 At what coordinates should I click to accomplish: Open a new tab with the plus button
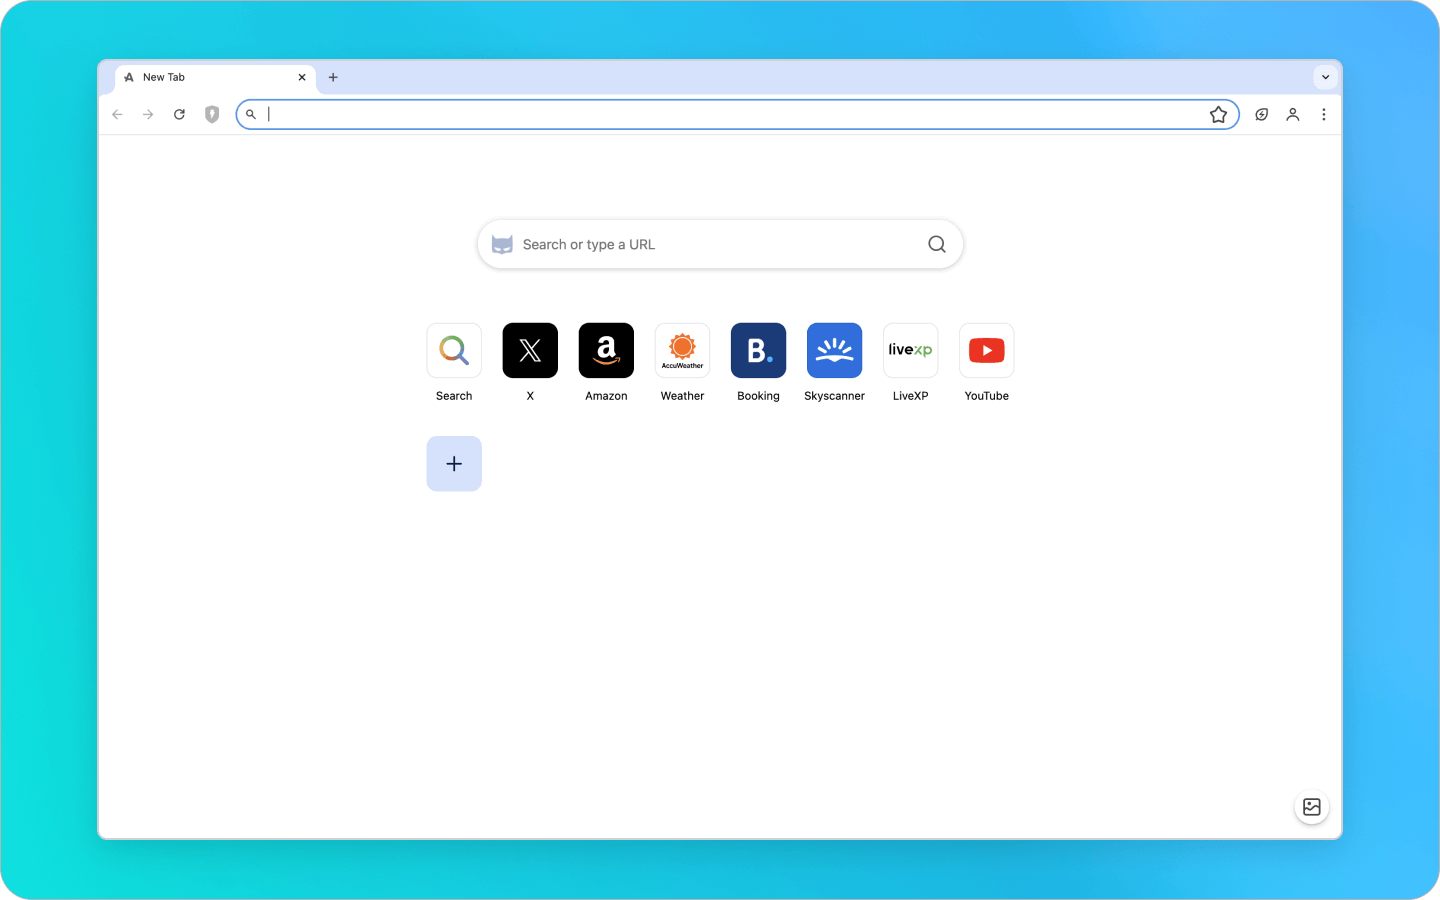(333, 77)
